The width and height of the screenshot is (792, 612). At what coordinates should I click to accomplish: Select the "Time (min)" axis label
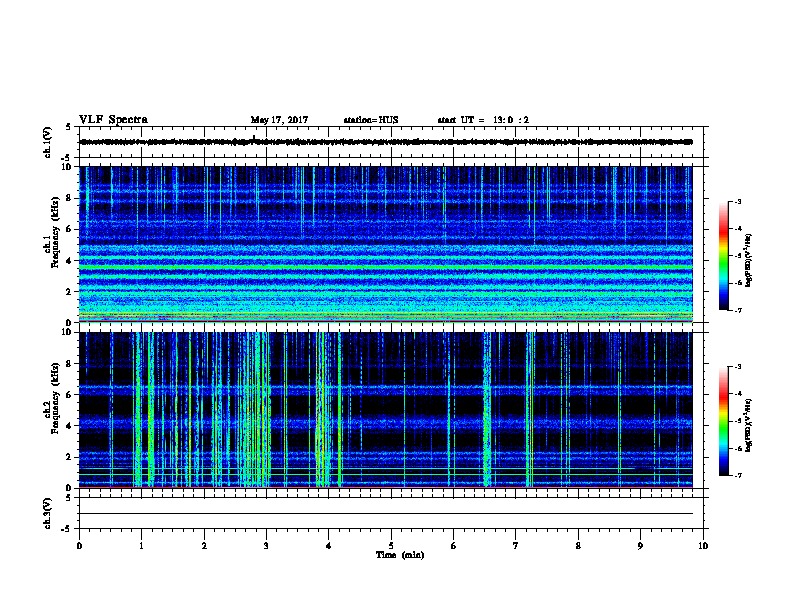click(400, 555)
